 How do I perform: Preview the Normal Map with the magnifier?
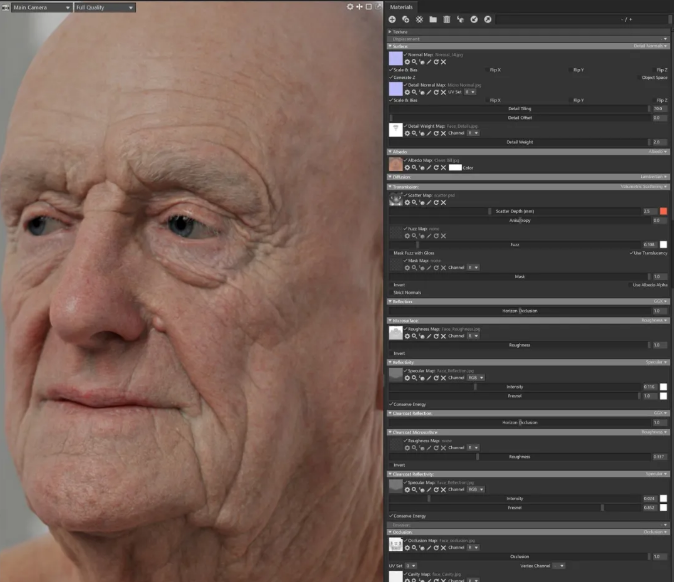point(414,62)
